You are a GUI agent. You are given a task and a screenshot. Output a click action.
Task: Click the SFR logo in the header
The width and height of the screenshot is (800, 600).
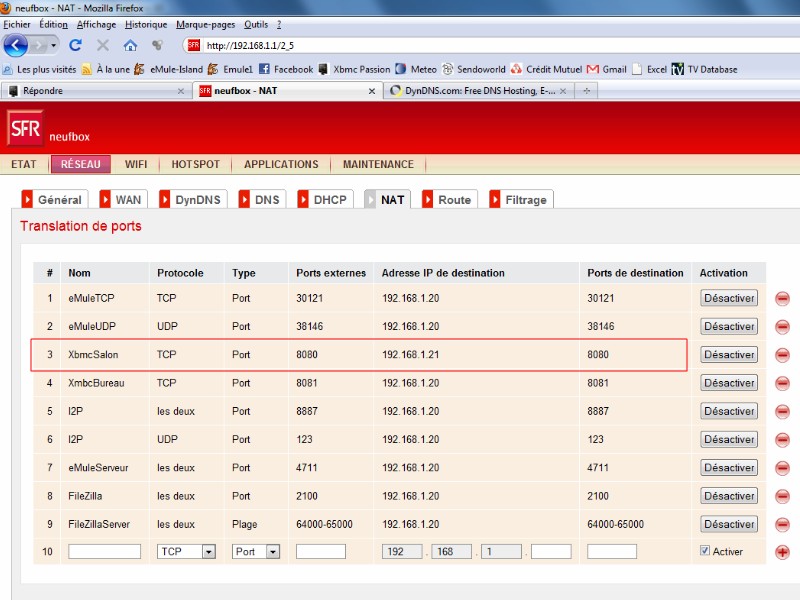[25, 128]
